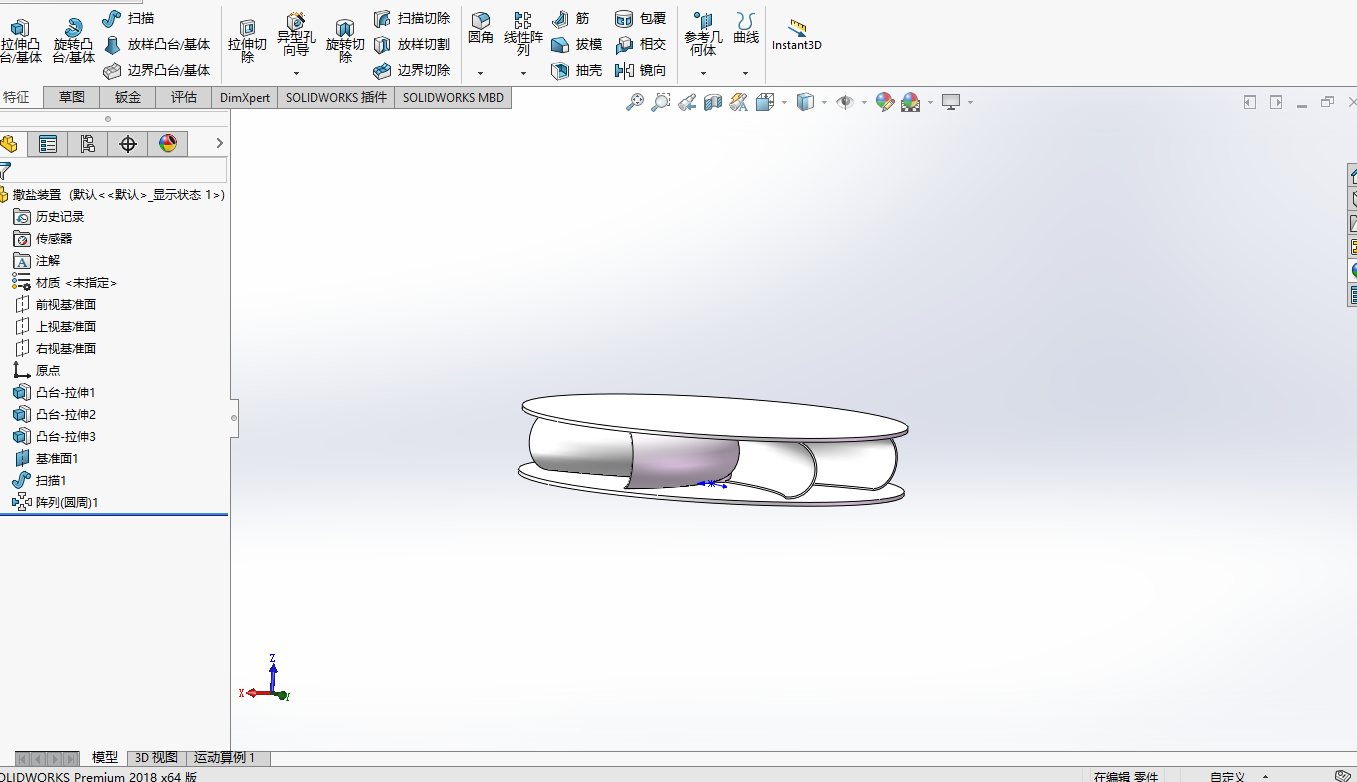Click Zoom to Area icon in view toolbar
The width and height of the screenshot is (1357, 782).
pyautogui.click(x=661, y=102)
